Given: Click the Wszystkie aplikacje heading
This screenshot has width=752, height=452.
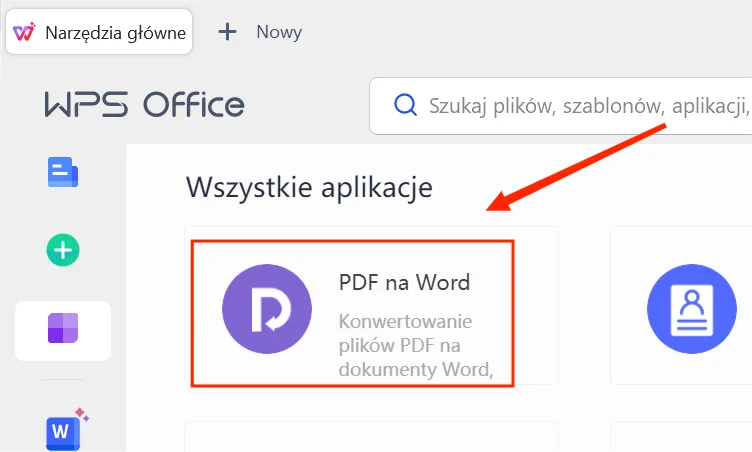Looking at the screenshot, I should [309, 187].
